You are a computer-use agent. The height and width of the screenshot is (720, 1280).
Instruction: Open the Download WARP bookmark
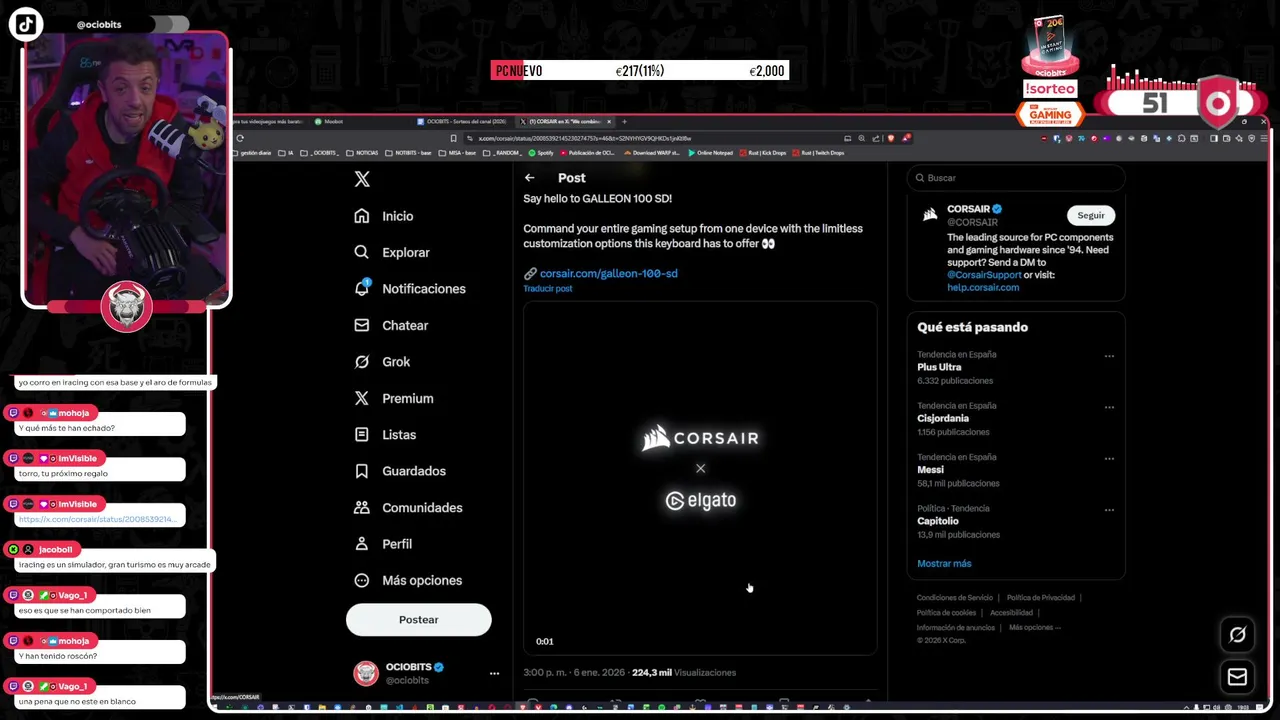pos(653,153)
